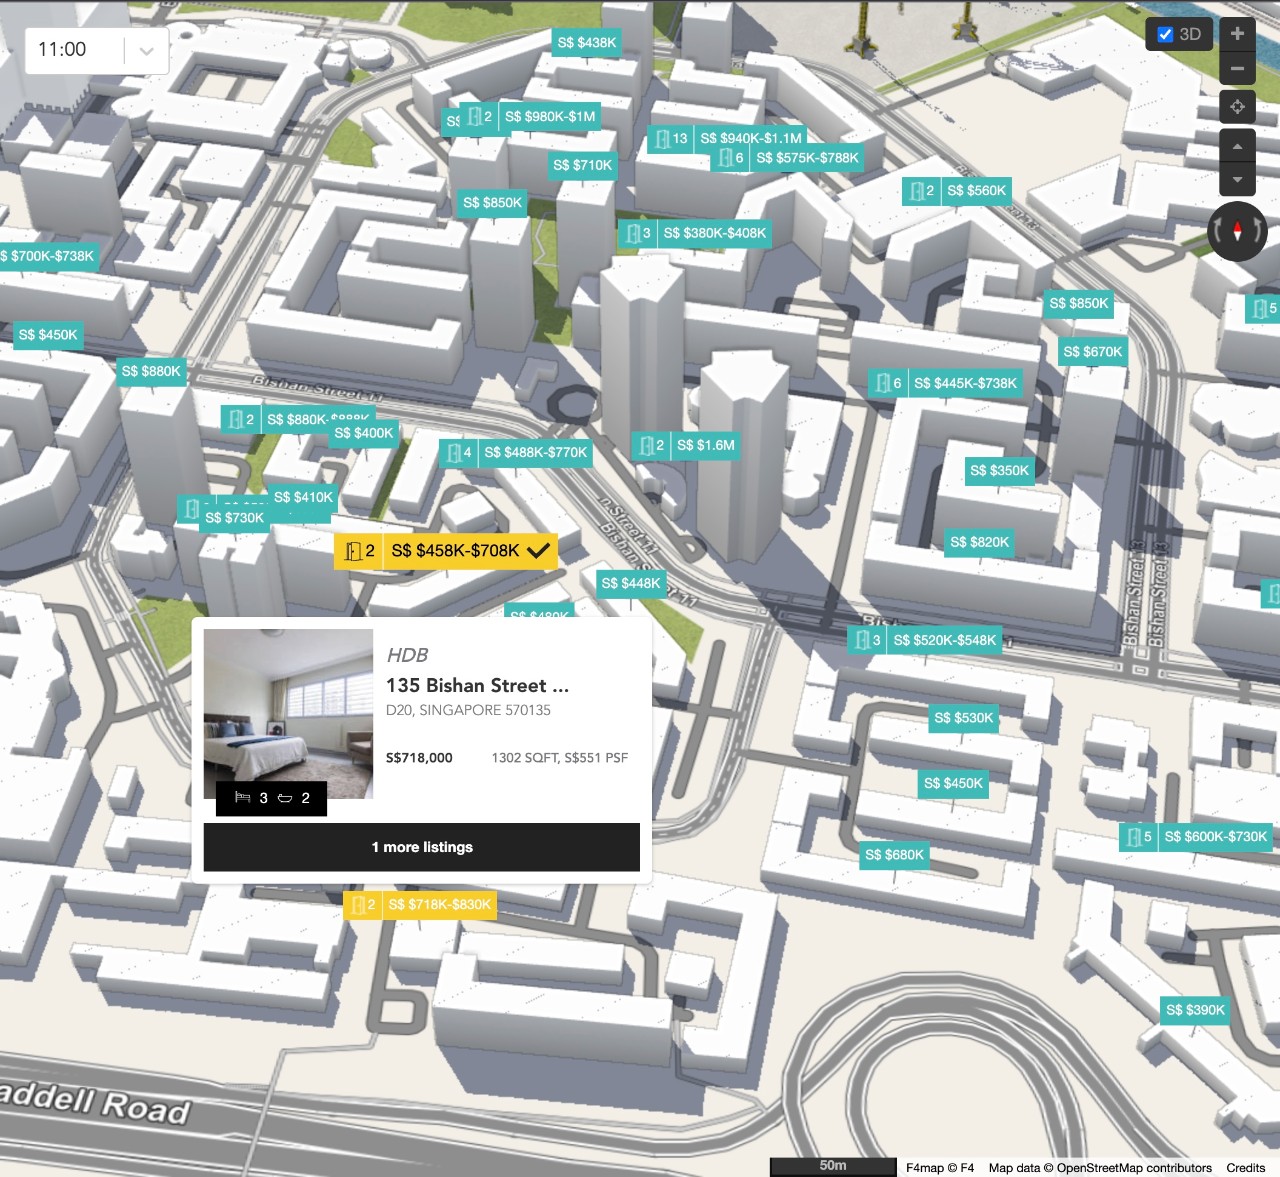Open the Credits link in the footer
Viewport: 1280px width, 1177px height.
click(x=1244, y=1167)
